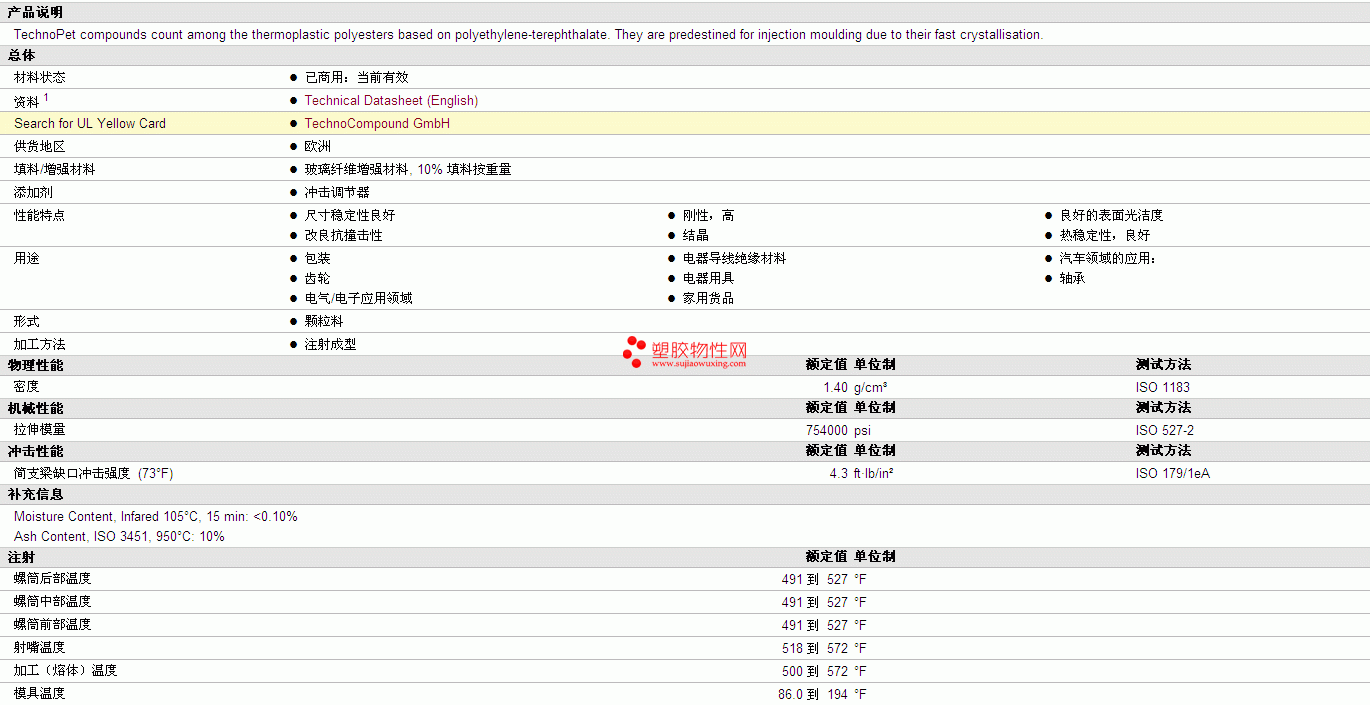
Task: Select the 电器用具 use entry
Action: [709, 278]
